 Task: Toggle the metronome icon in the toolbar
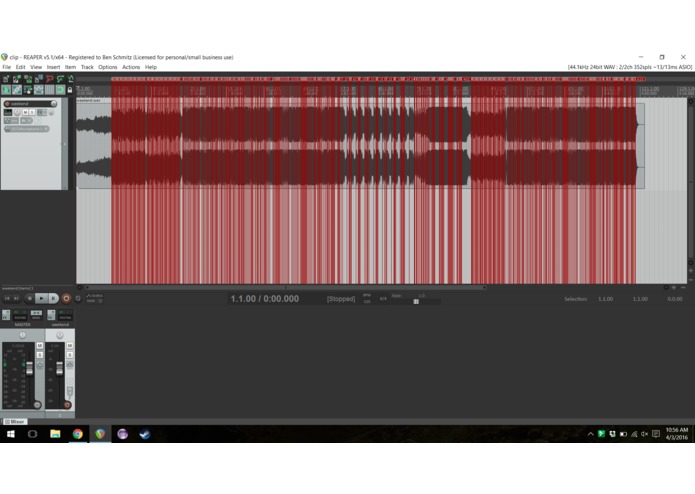pyautogui.click(x=70, y=78)
